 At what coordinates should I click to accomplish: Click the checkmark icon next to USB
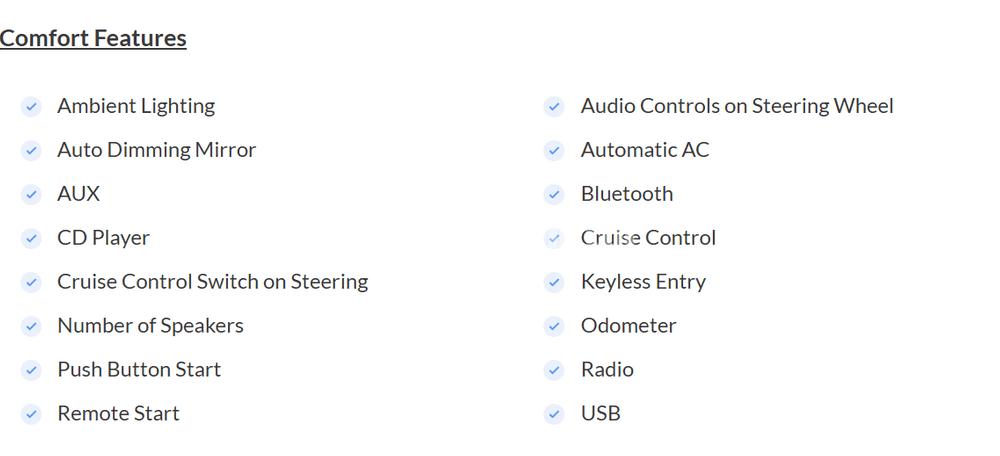(554, 415)
